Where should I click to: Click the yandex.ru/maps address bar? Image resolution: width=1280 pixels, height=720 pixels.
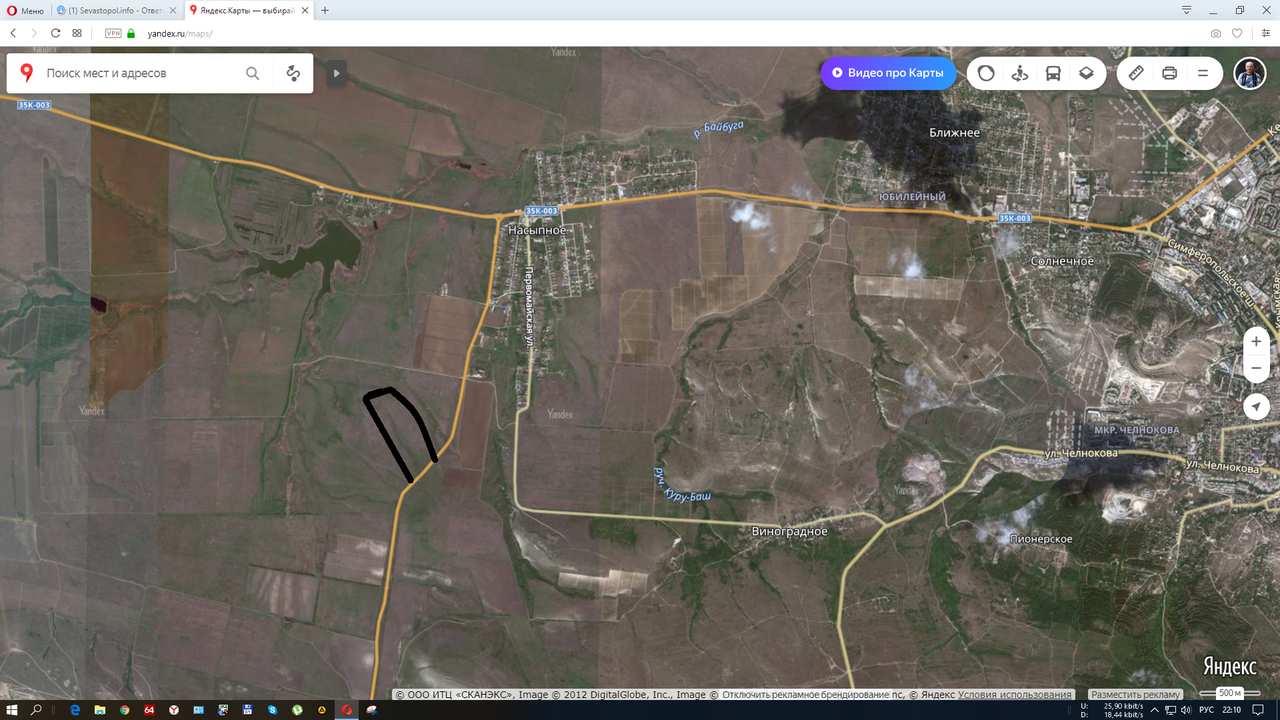(180, 33)
